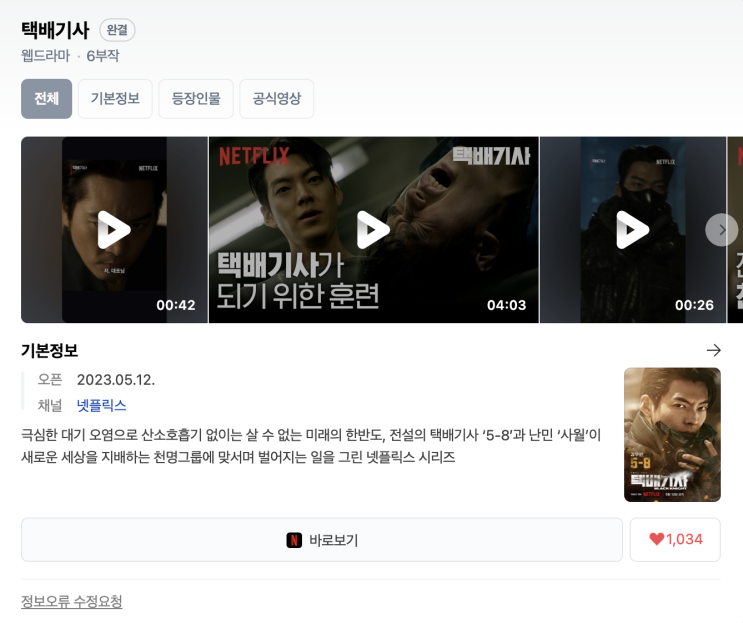Image resolution: width=743 pixels, height=623 pixels.
Task: Play the 00:26 masked man video
Action: pyautogui.click(x=633, y=230)
